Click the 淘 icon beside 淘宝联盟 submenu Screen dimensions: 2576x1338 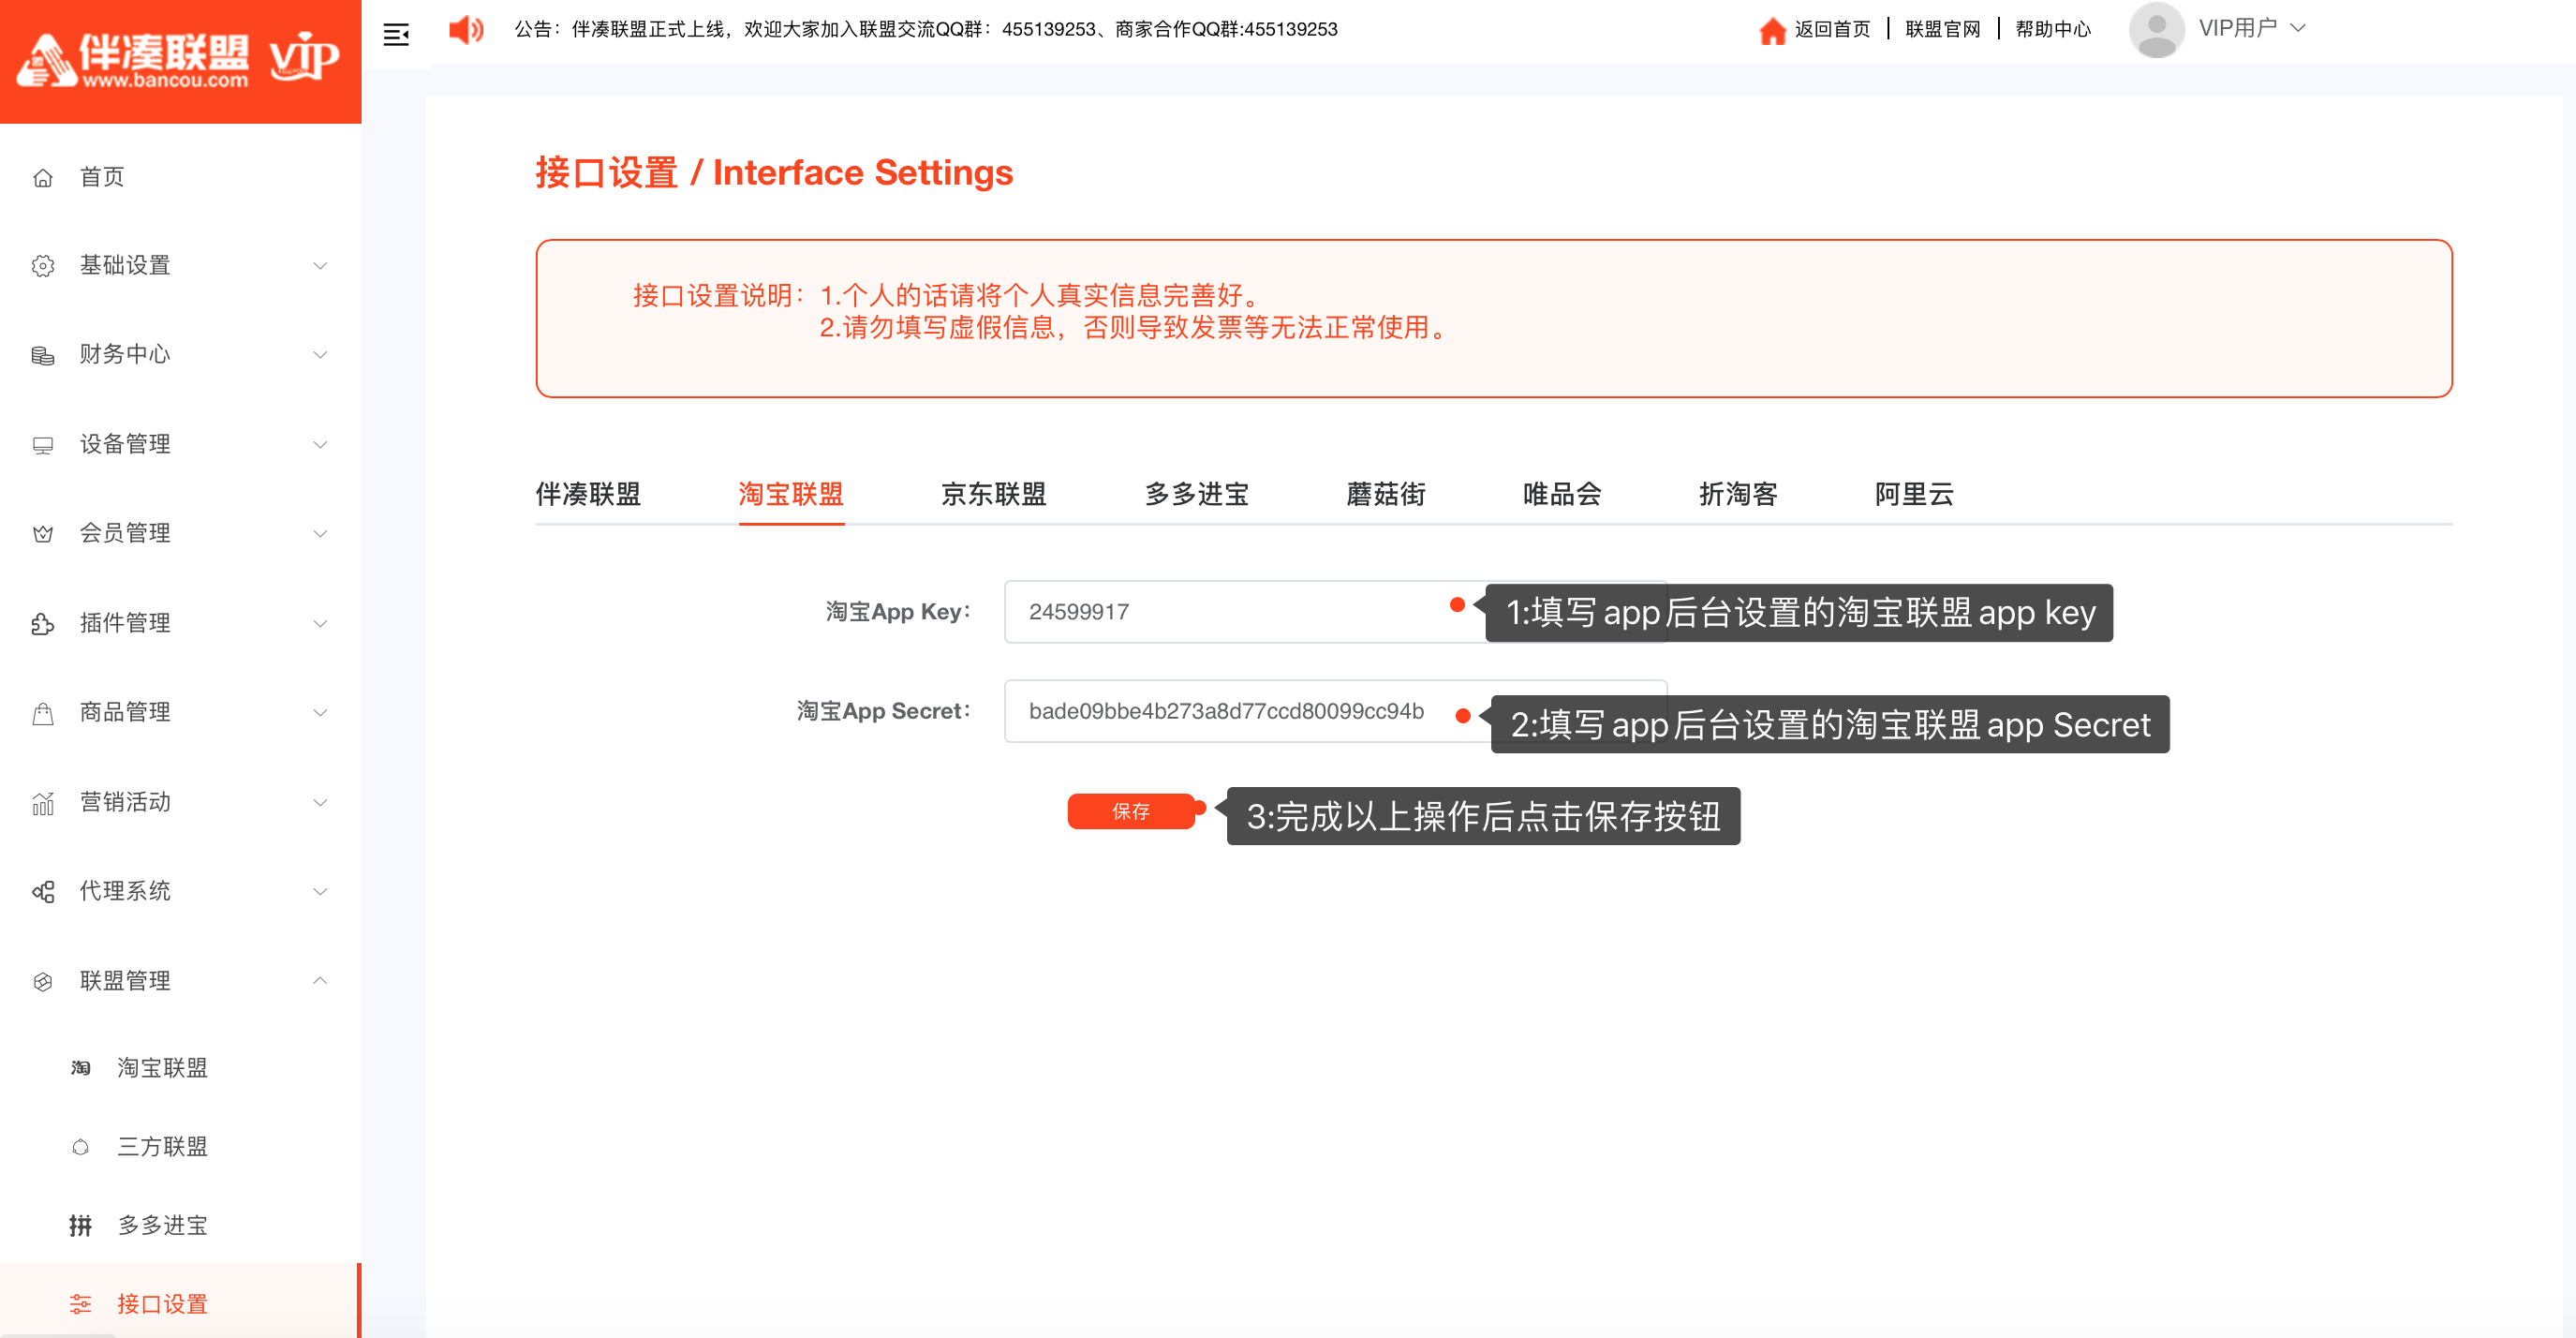tap(81, 1068)
